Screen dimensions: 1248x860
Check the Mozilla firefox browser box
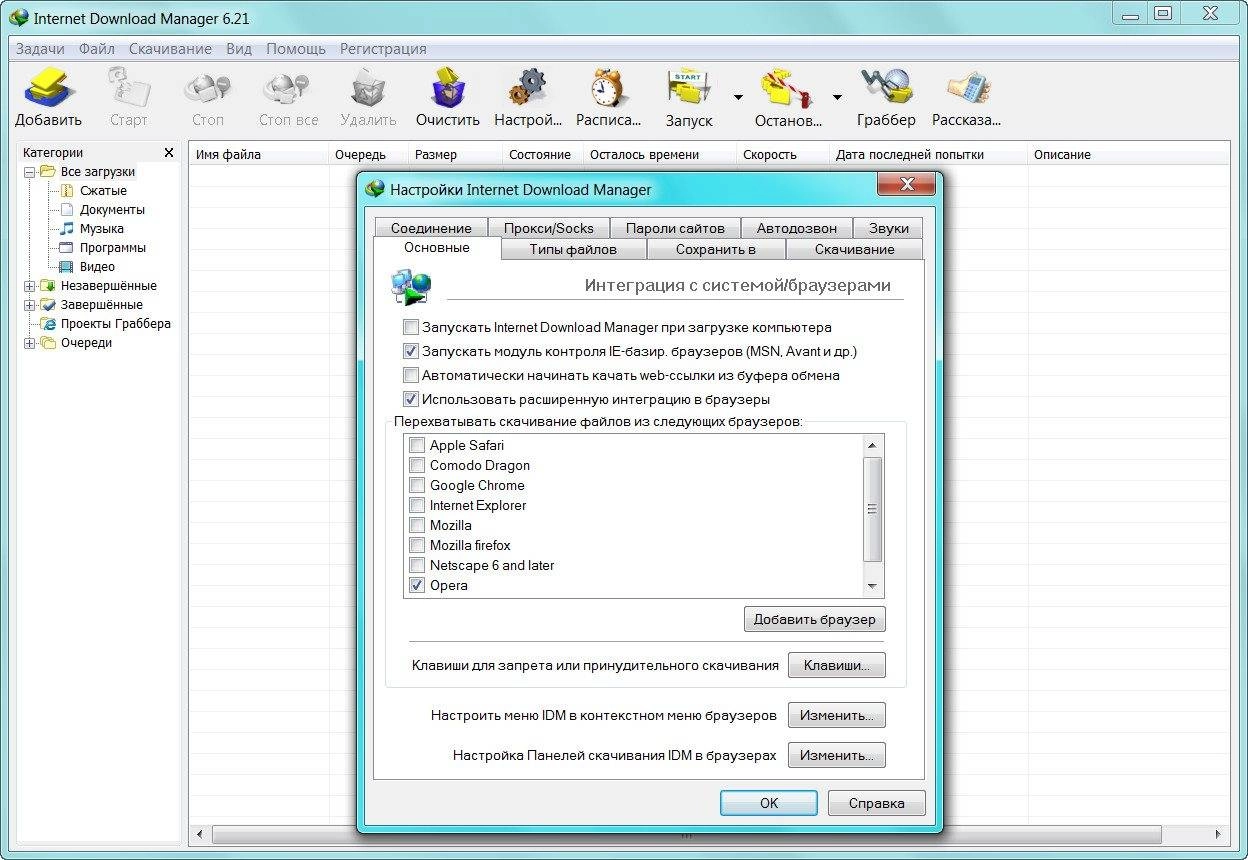pyautogui.click(x=417, y=545)
